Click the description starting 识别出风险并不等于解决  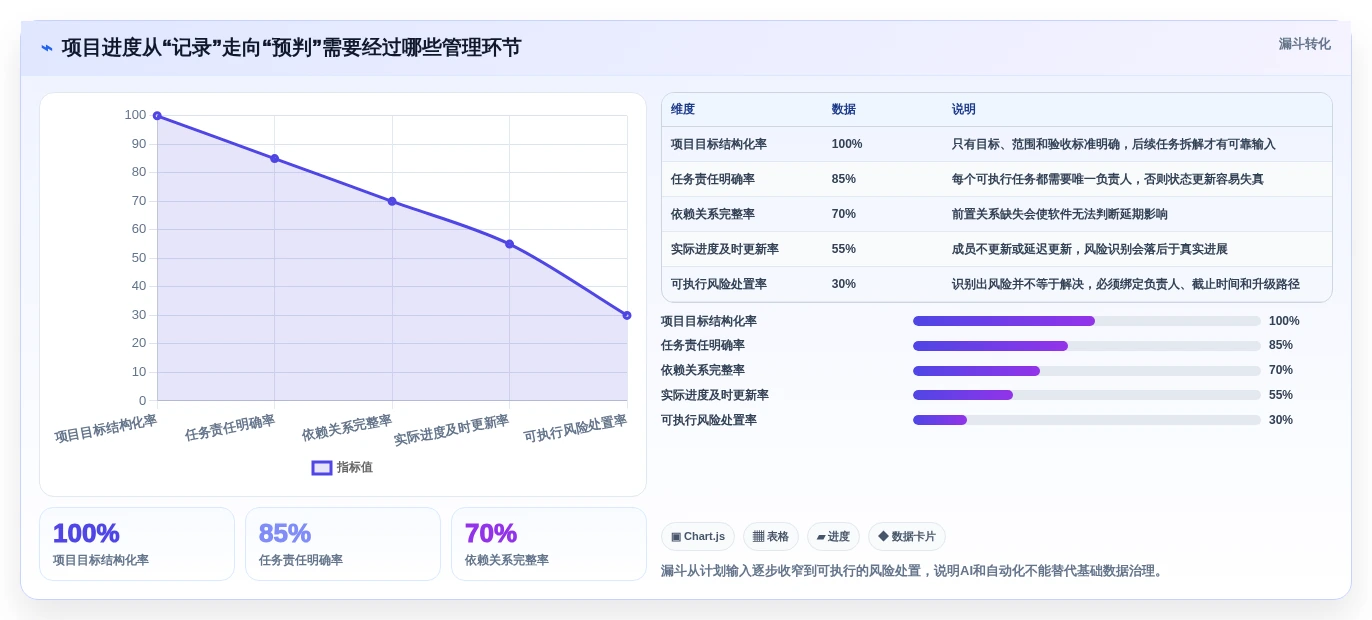pos(1126,284)
